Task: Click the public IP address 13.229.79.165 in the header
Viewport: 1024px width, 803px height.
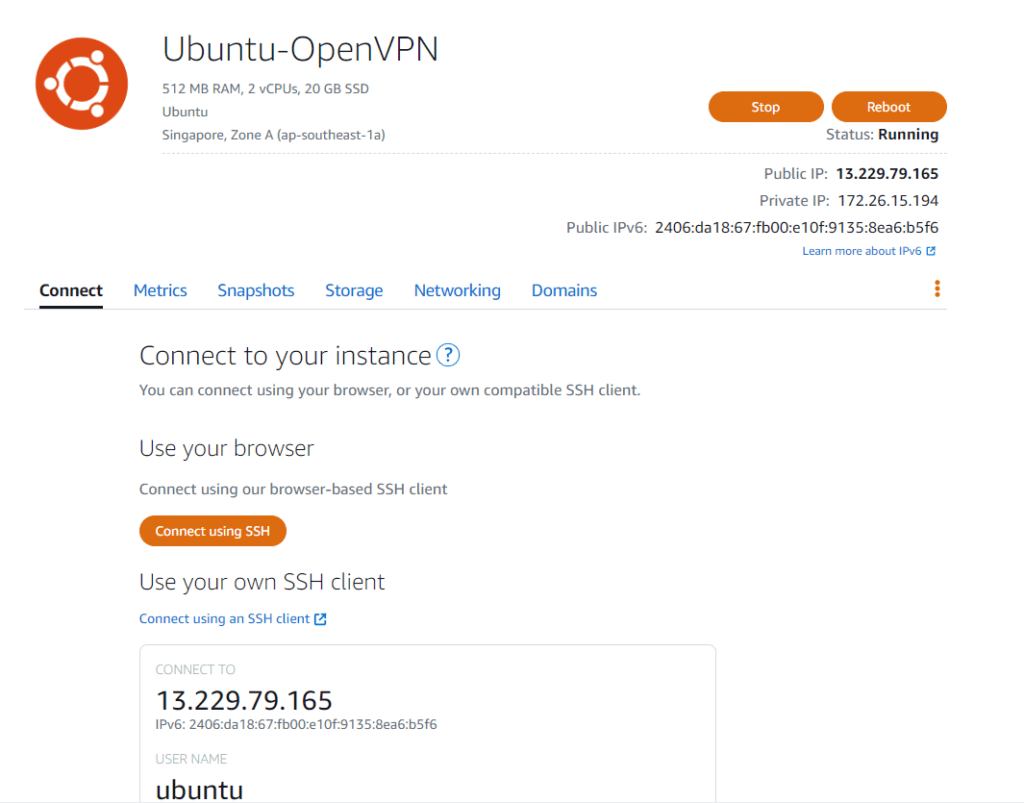Action: (887, 174)
